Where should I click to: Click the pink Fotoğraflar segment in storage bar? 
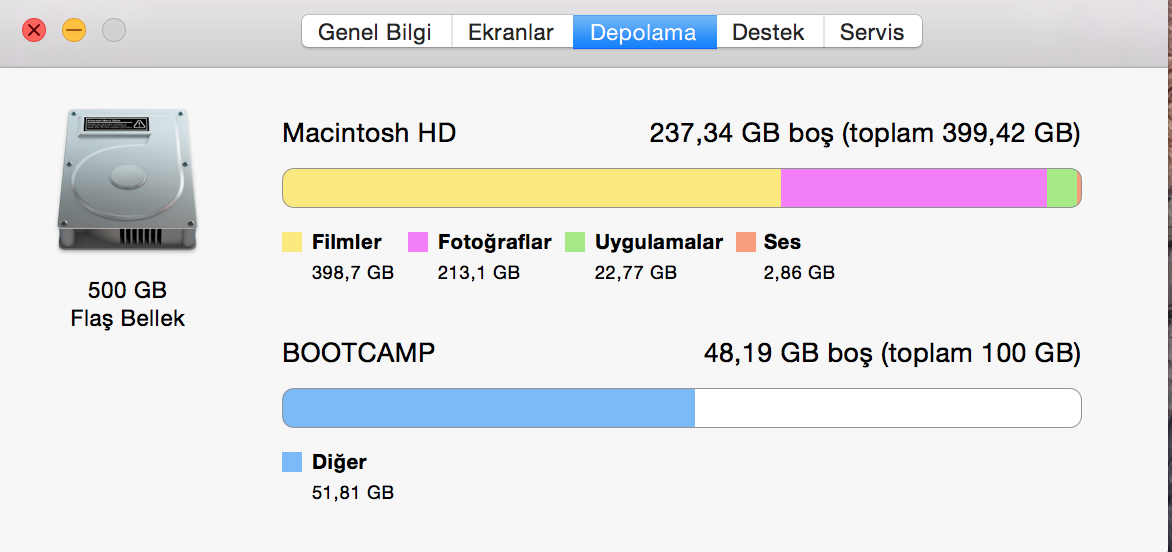tap(913, 188)
